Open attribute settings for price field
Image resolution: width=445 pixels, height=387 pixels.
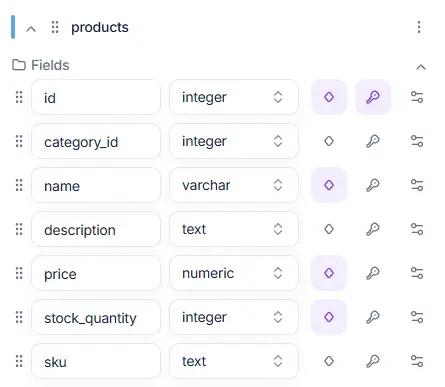[417, 273]
